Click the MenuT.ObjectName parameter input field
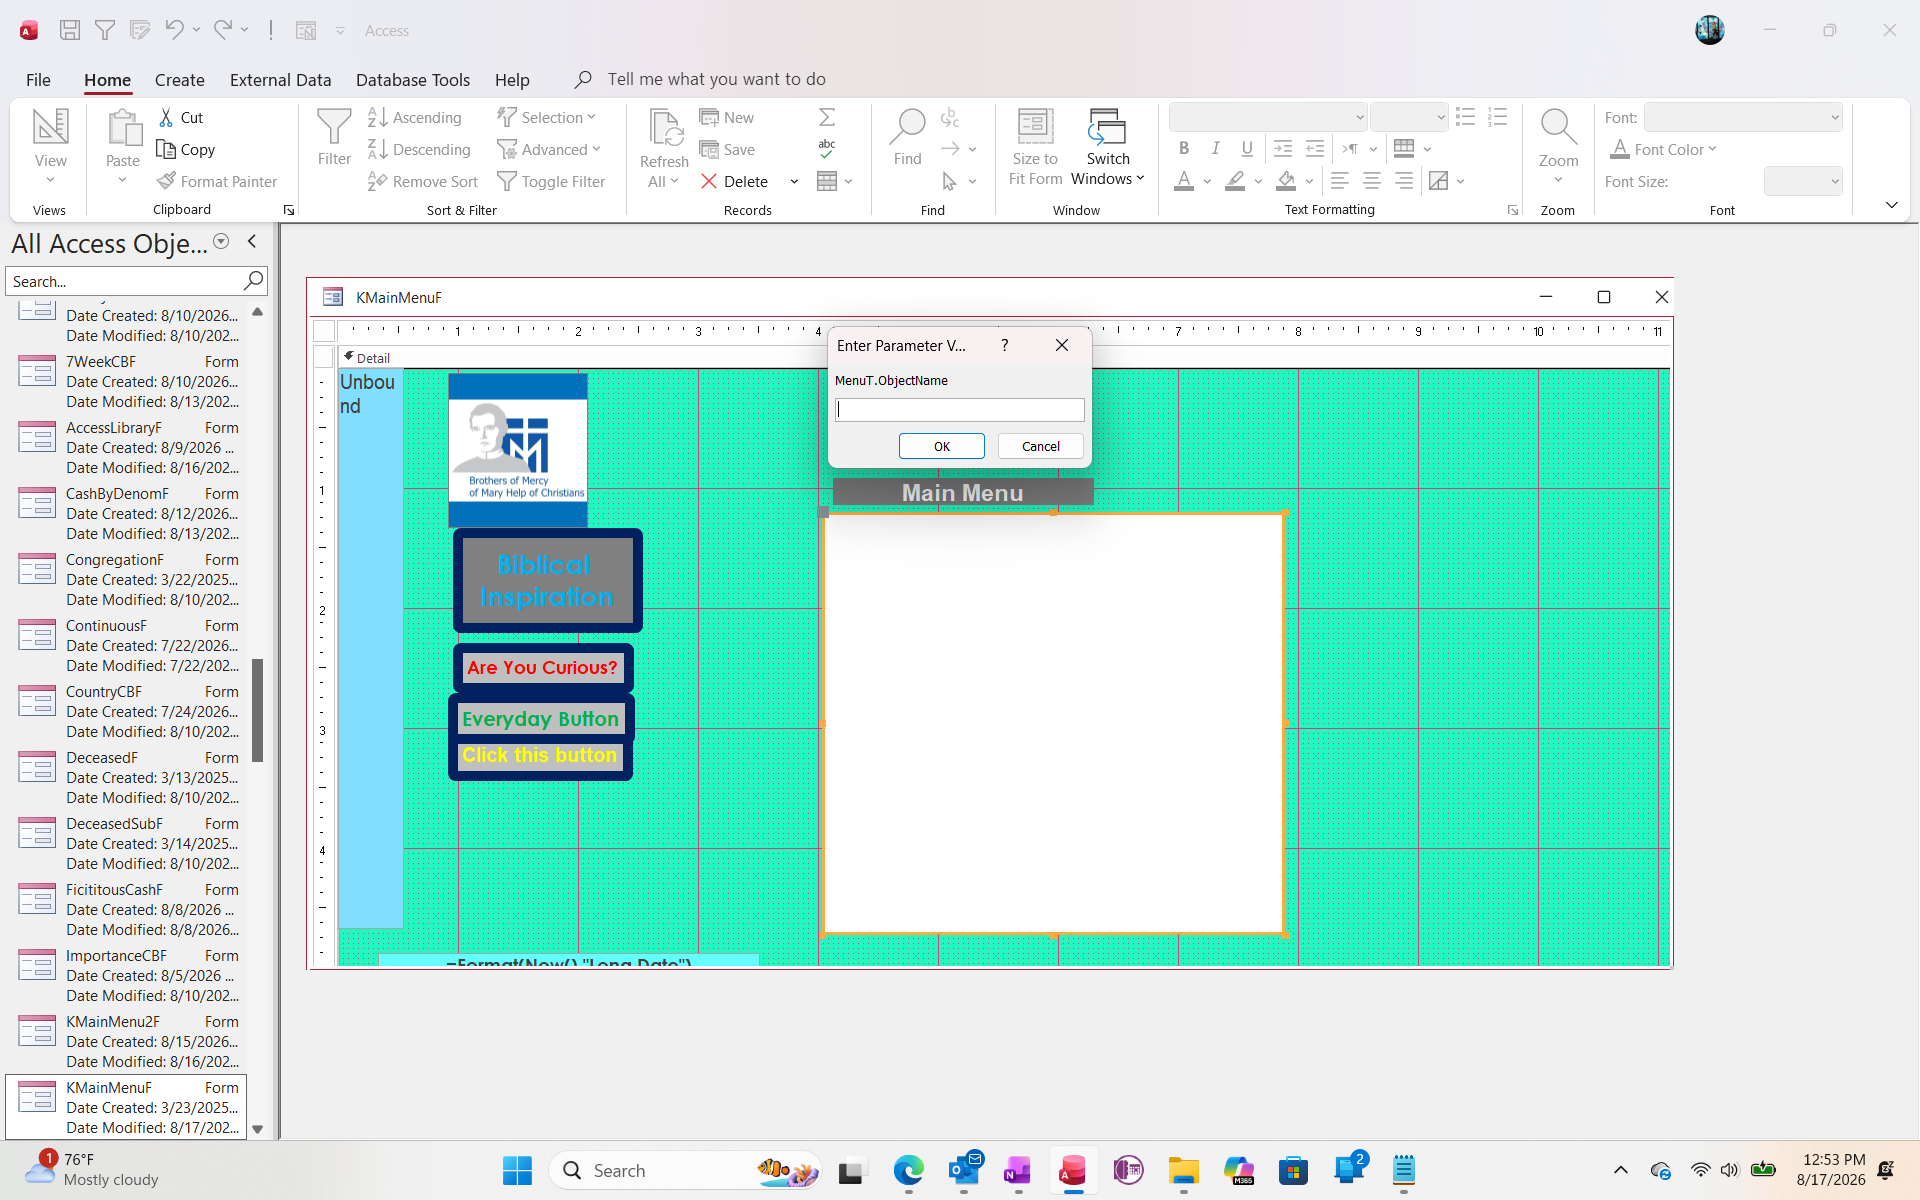The image size is (1920, 1200). tap(960, 410)
